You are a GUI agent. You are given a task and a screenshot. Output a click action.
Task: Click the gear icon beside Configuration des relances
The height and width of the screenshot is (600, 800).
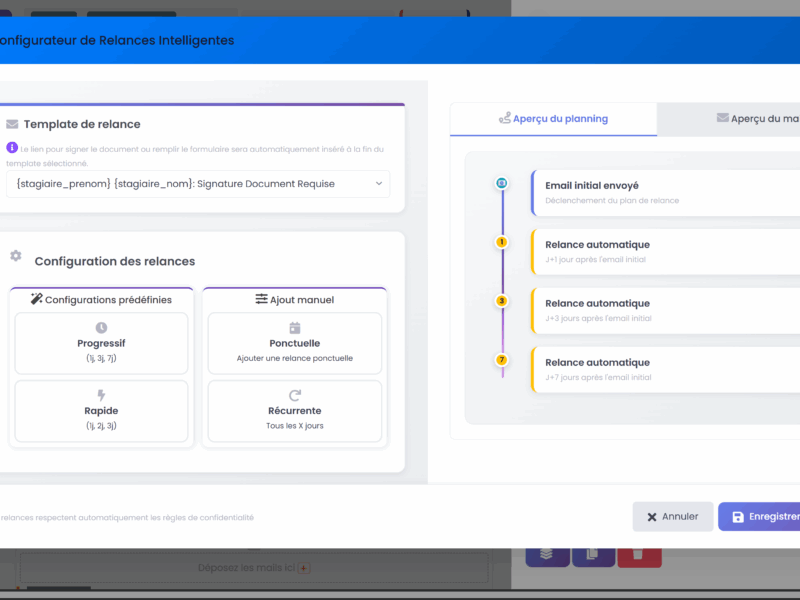tap(15, 256)
